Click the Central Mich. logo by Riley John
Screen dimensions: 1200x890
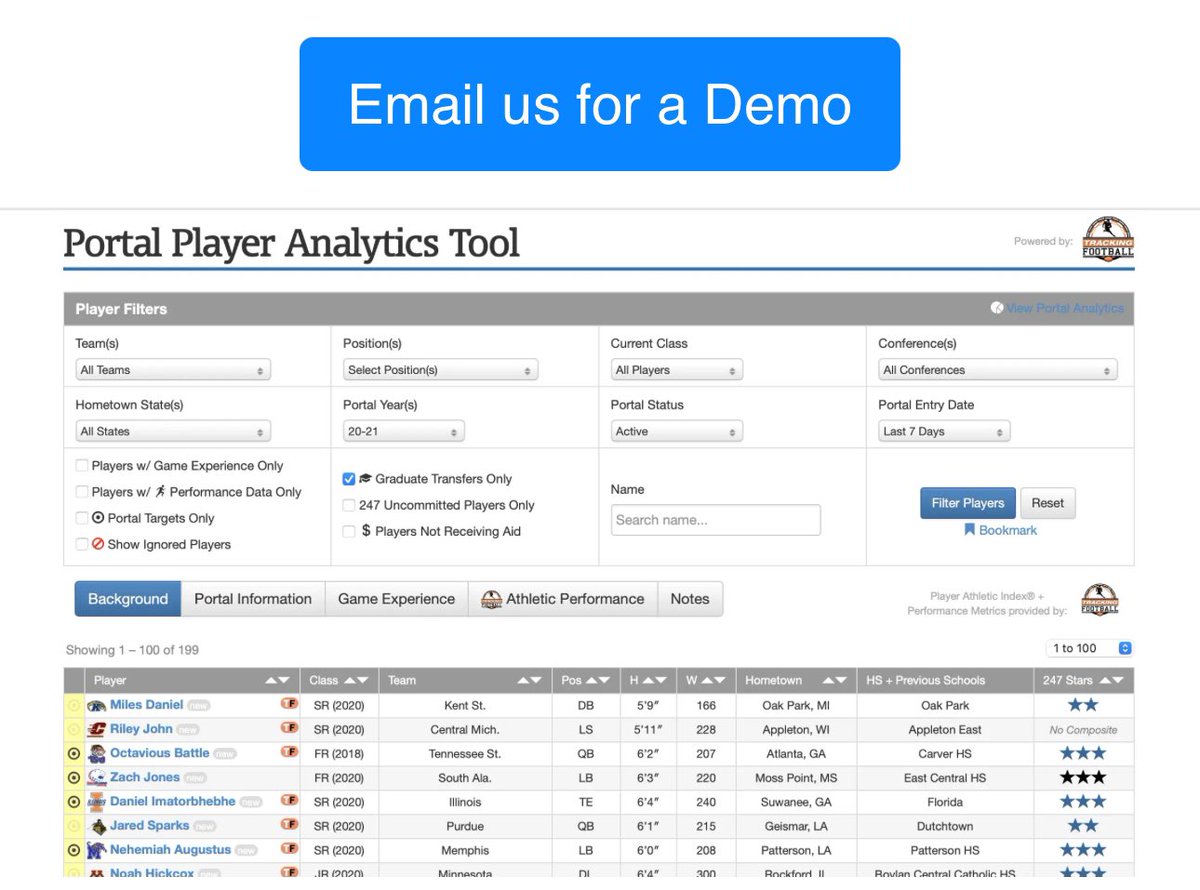(97, 730)
